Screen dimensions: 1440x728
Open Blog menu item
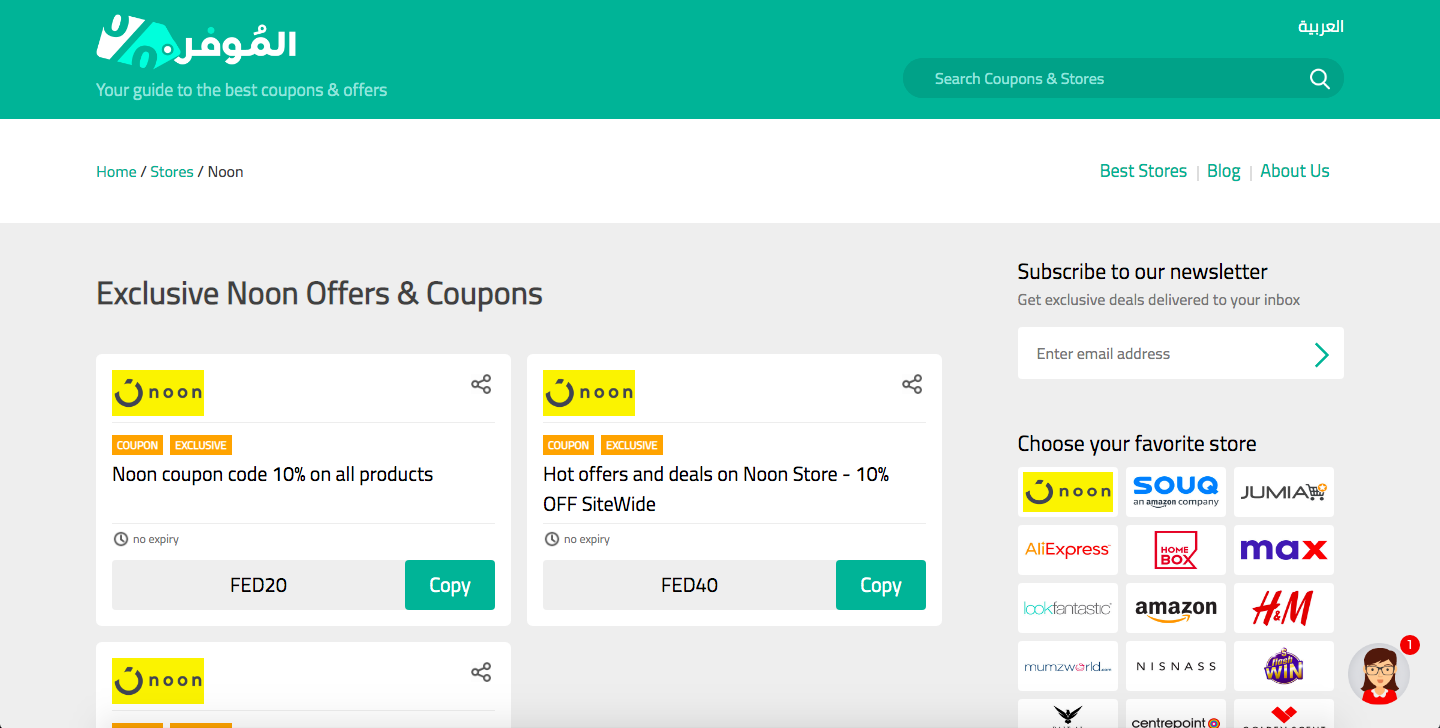(x=1224, y=171)
